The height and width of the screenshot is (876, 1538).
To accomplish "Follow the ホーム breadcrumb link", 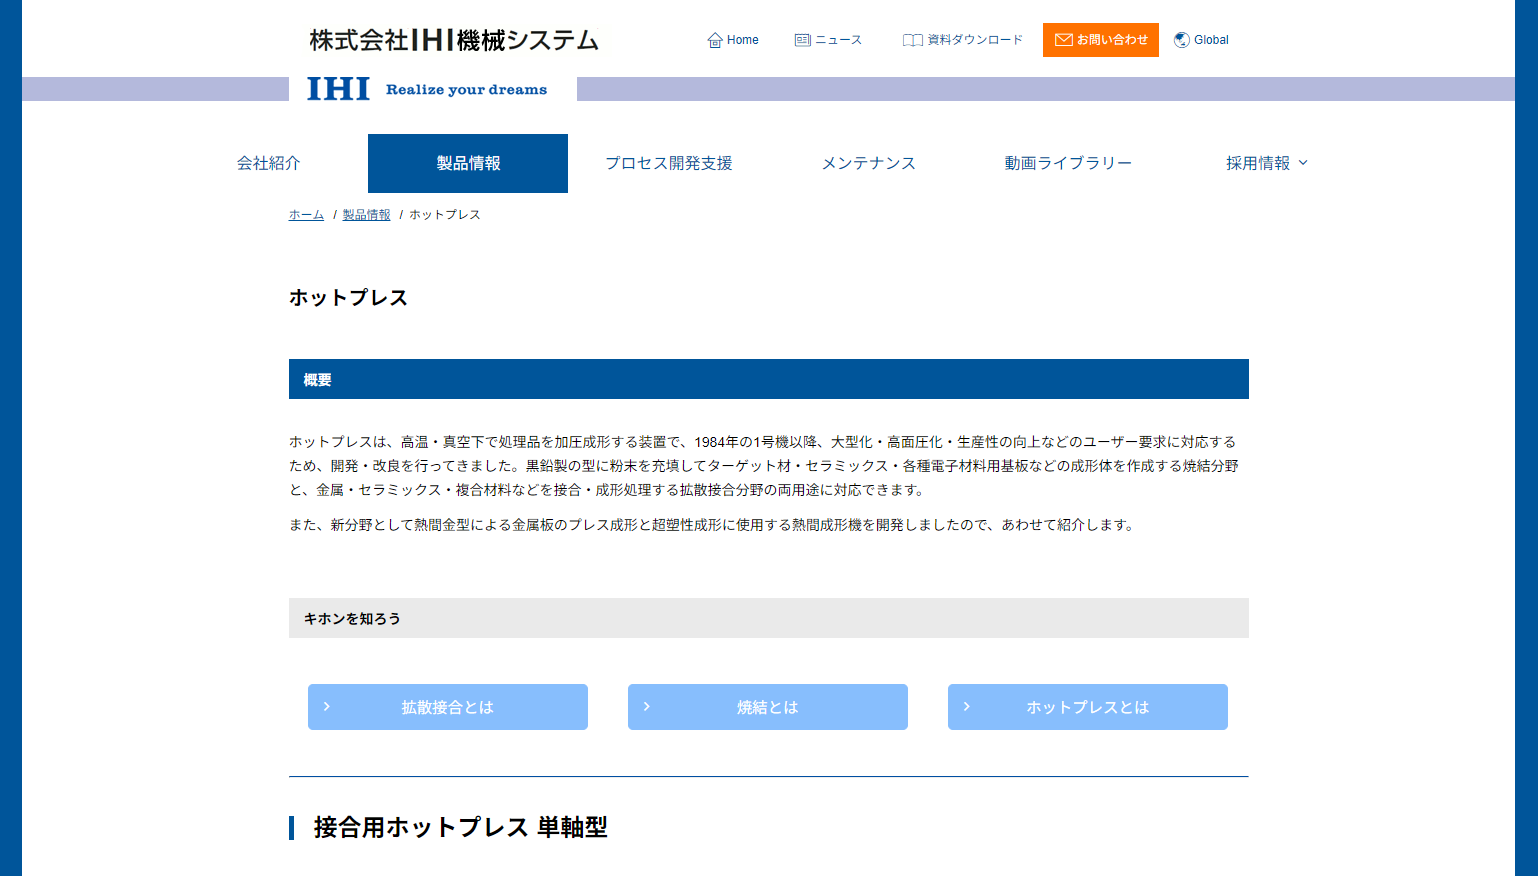I will point(306,215).
